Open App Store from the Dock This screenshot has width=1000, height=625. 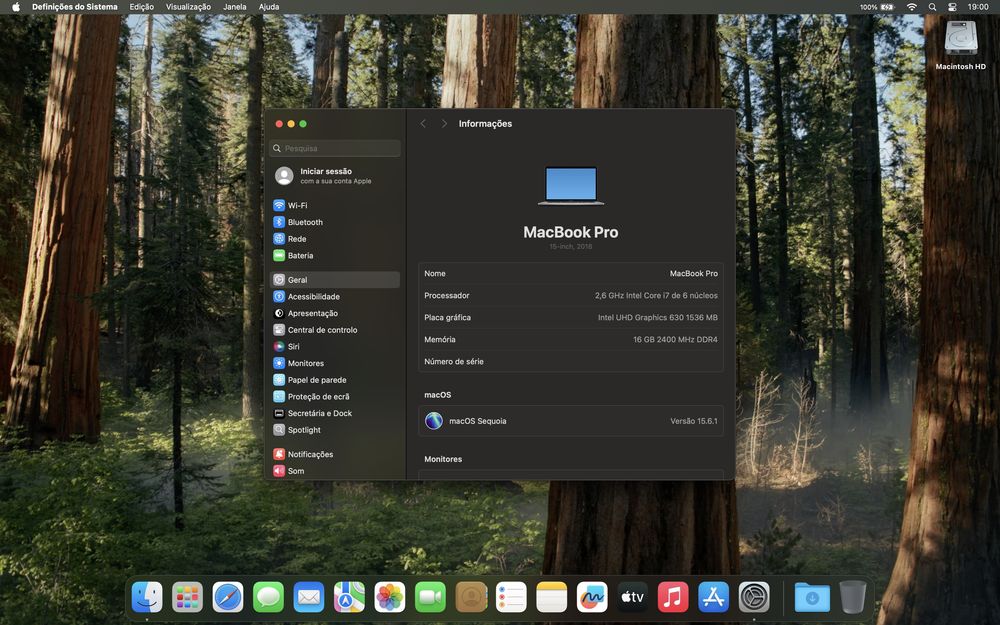click(714, 598)
